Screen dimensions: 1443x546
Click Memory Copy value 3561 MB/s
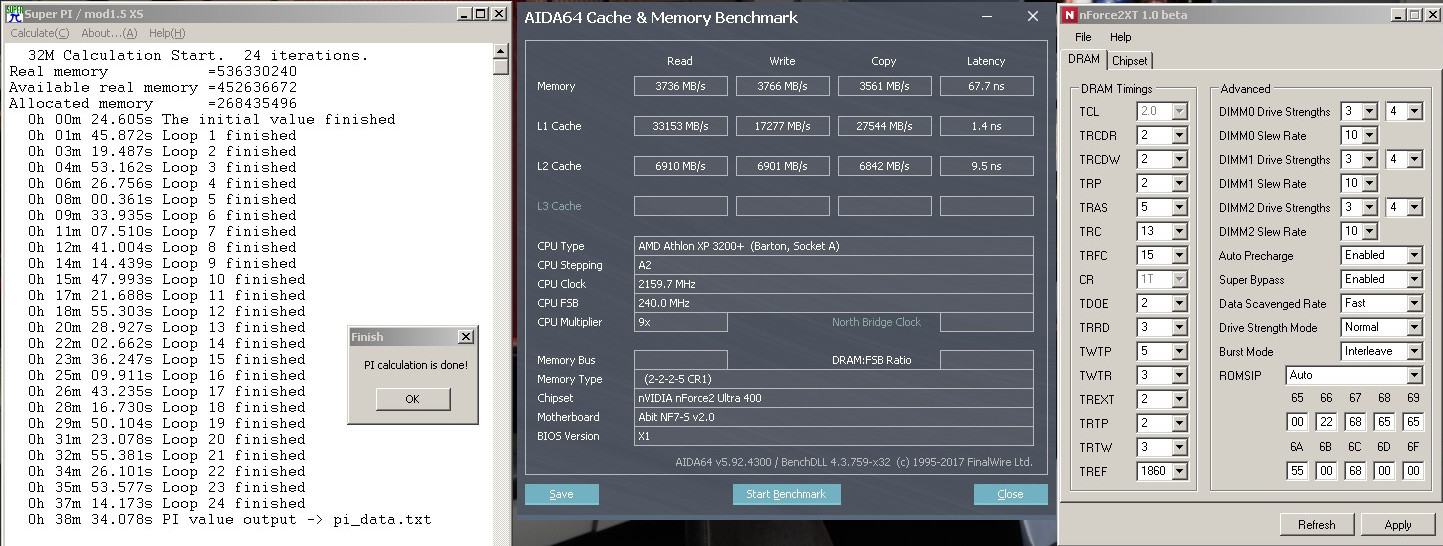(x=884, y=86)
